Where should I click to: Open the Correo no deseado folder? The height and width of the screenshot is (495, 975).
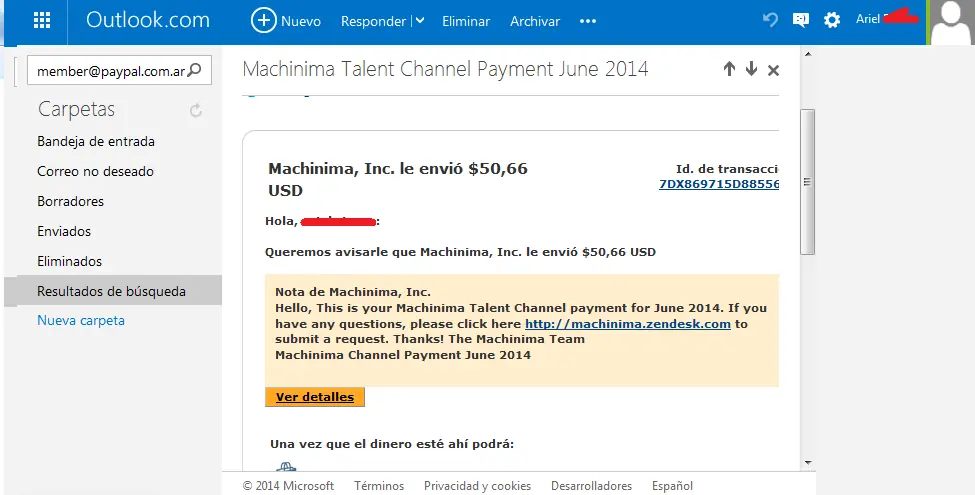[x=95, y=171]
